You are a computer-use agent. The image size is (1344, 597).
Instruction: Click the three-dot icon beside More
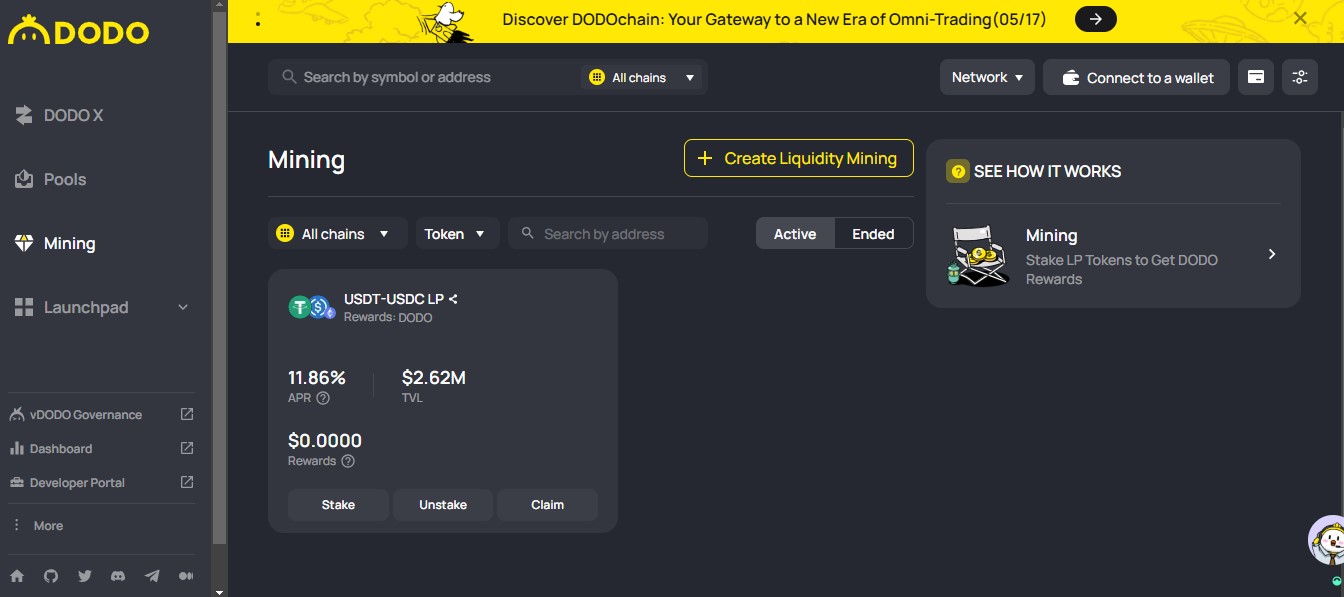coord(16,525)
